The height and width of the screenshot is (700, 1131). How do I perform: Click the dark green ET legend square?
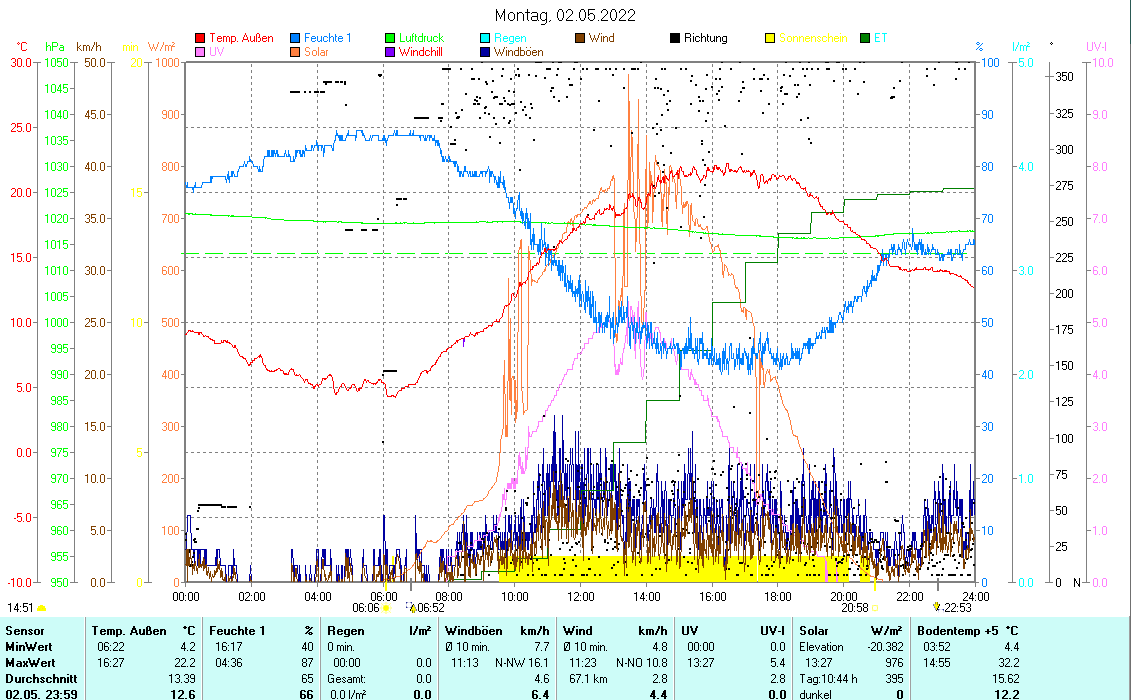click(x=865, y=38)
